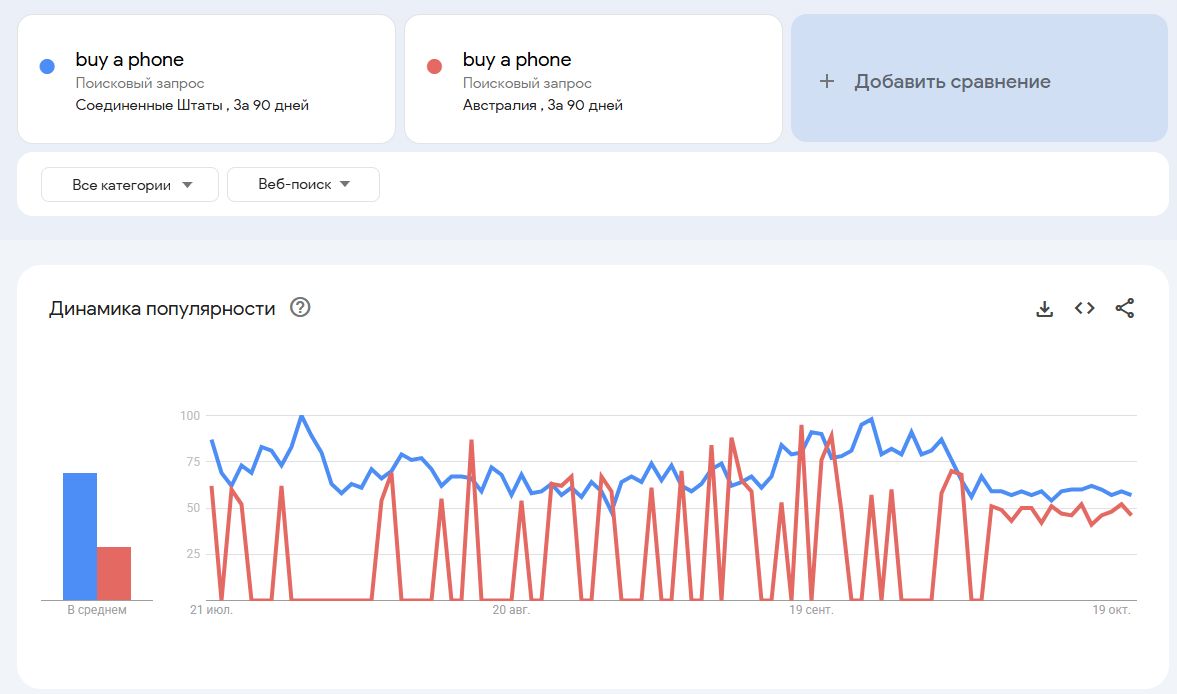Click the 21 июл. axis date label

(211, 609)
